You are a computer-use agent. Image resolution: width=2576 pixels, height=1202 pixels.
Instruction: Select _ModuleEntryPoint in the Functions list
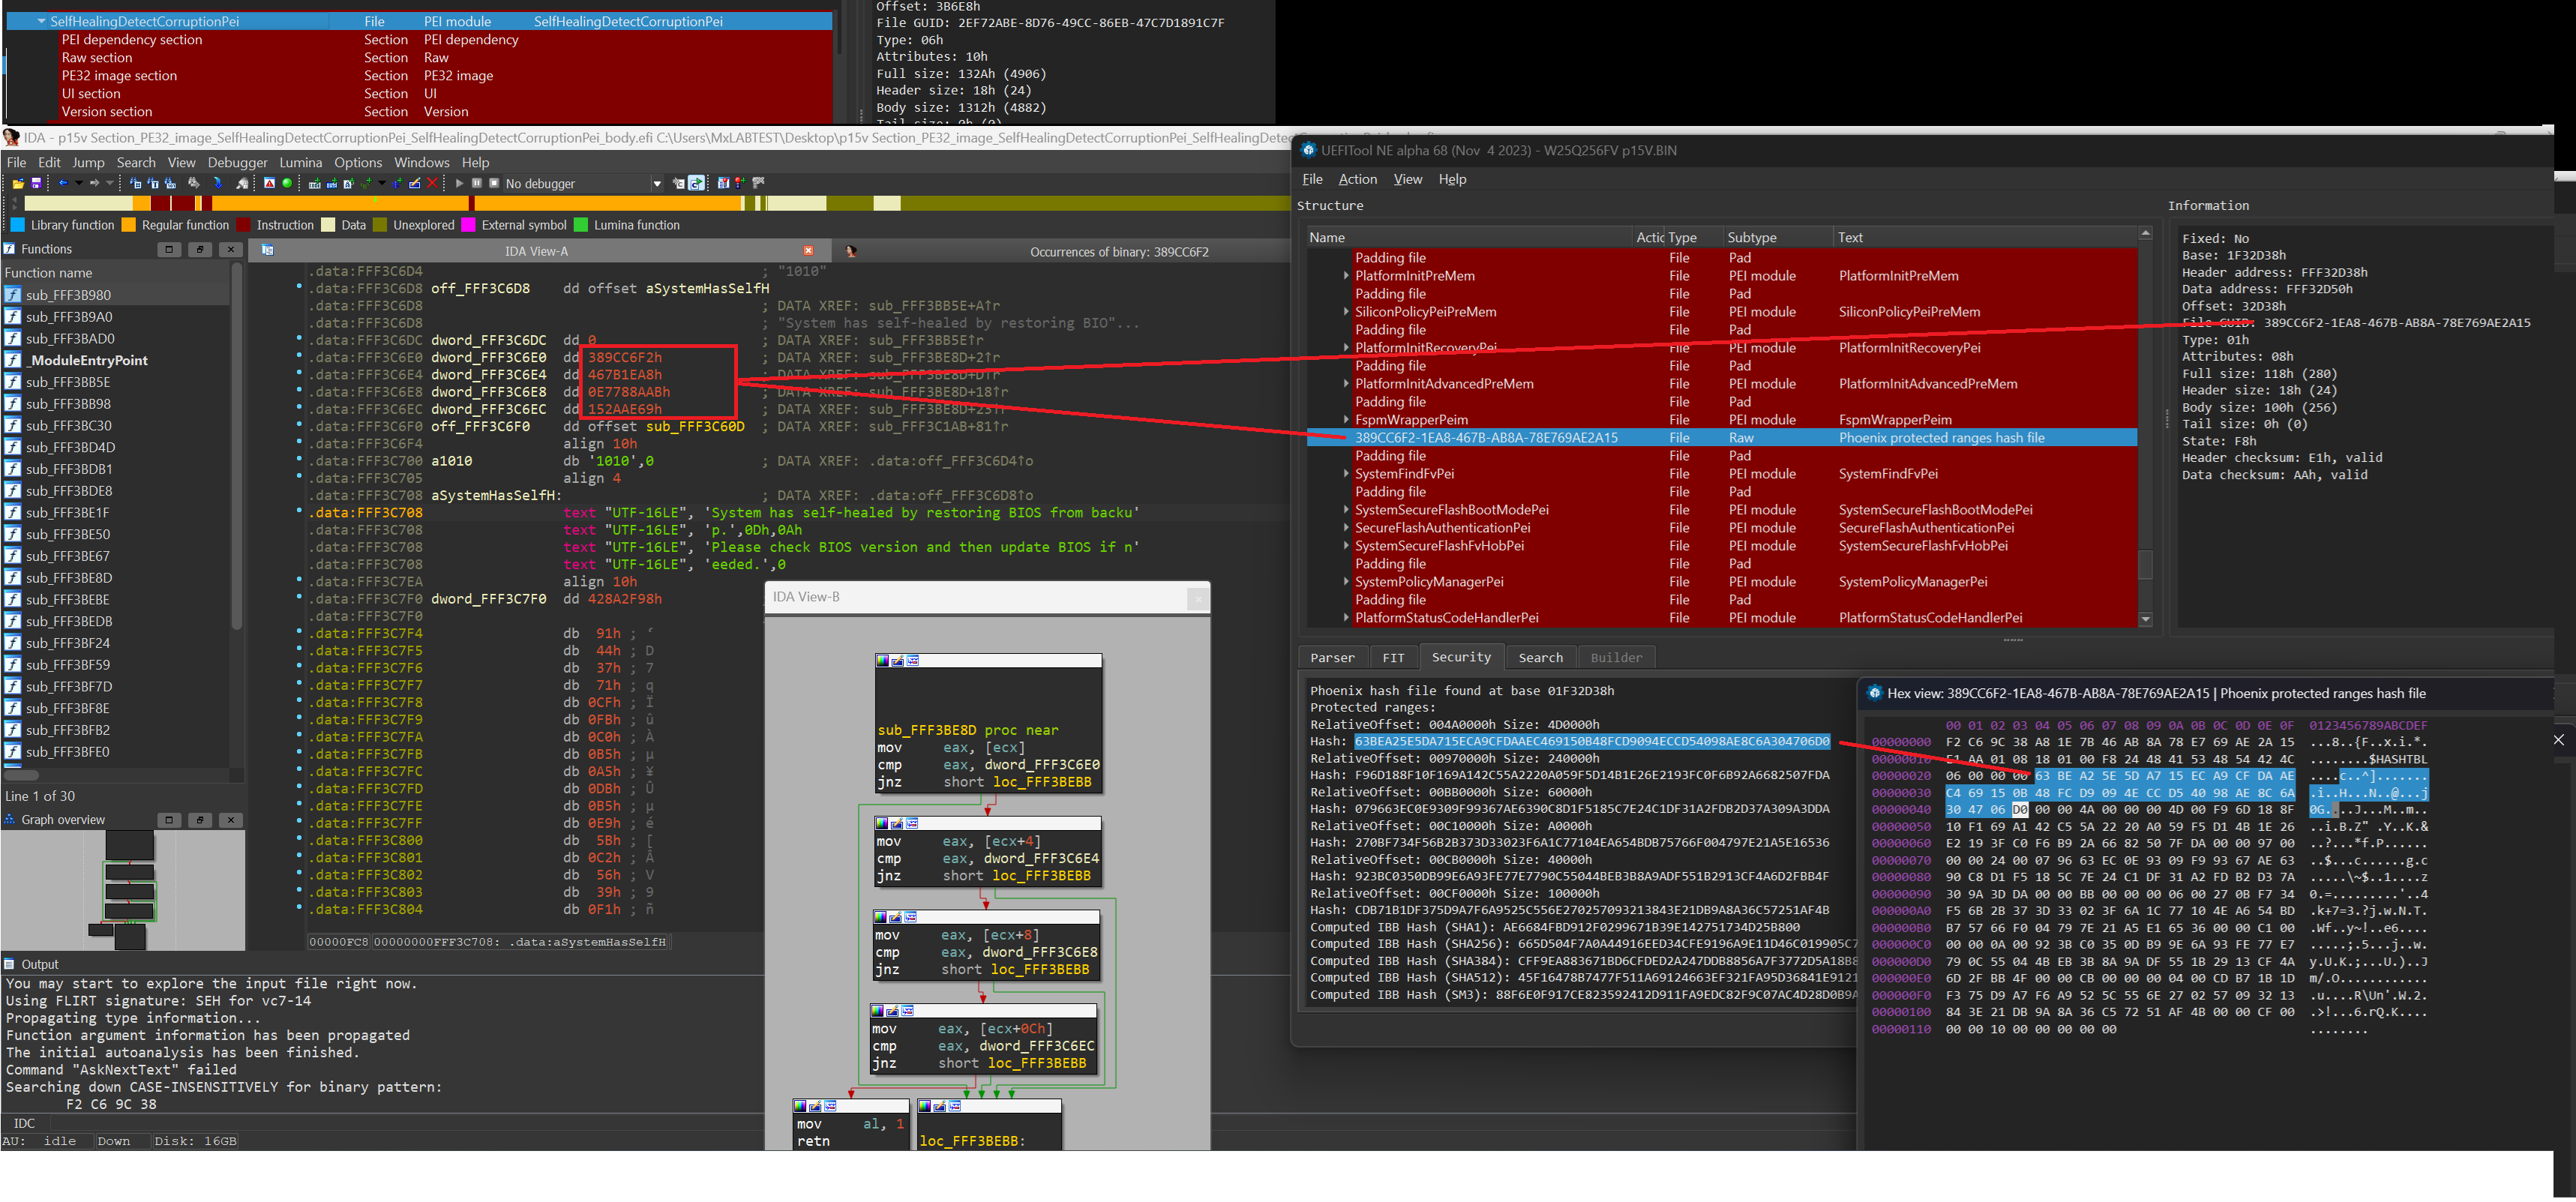(87, 360)
